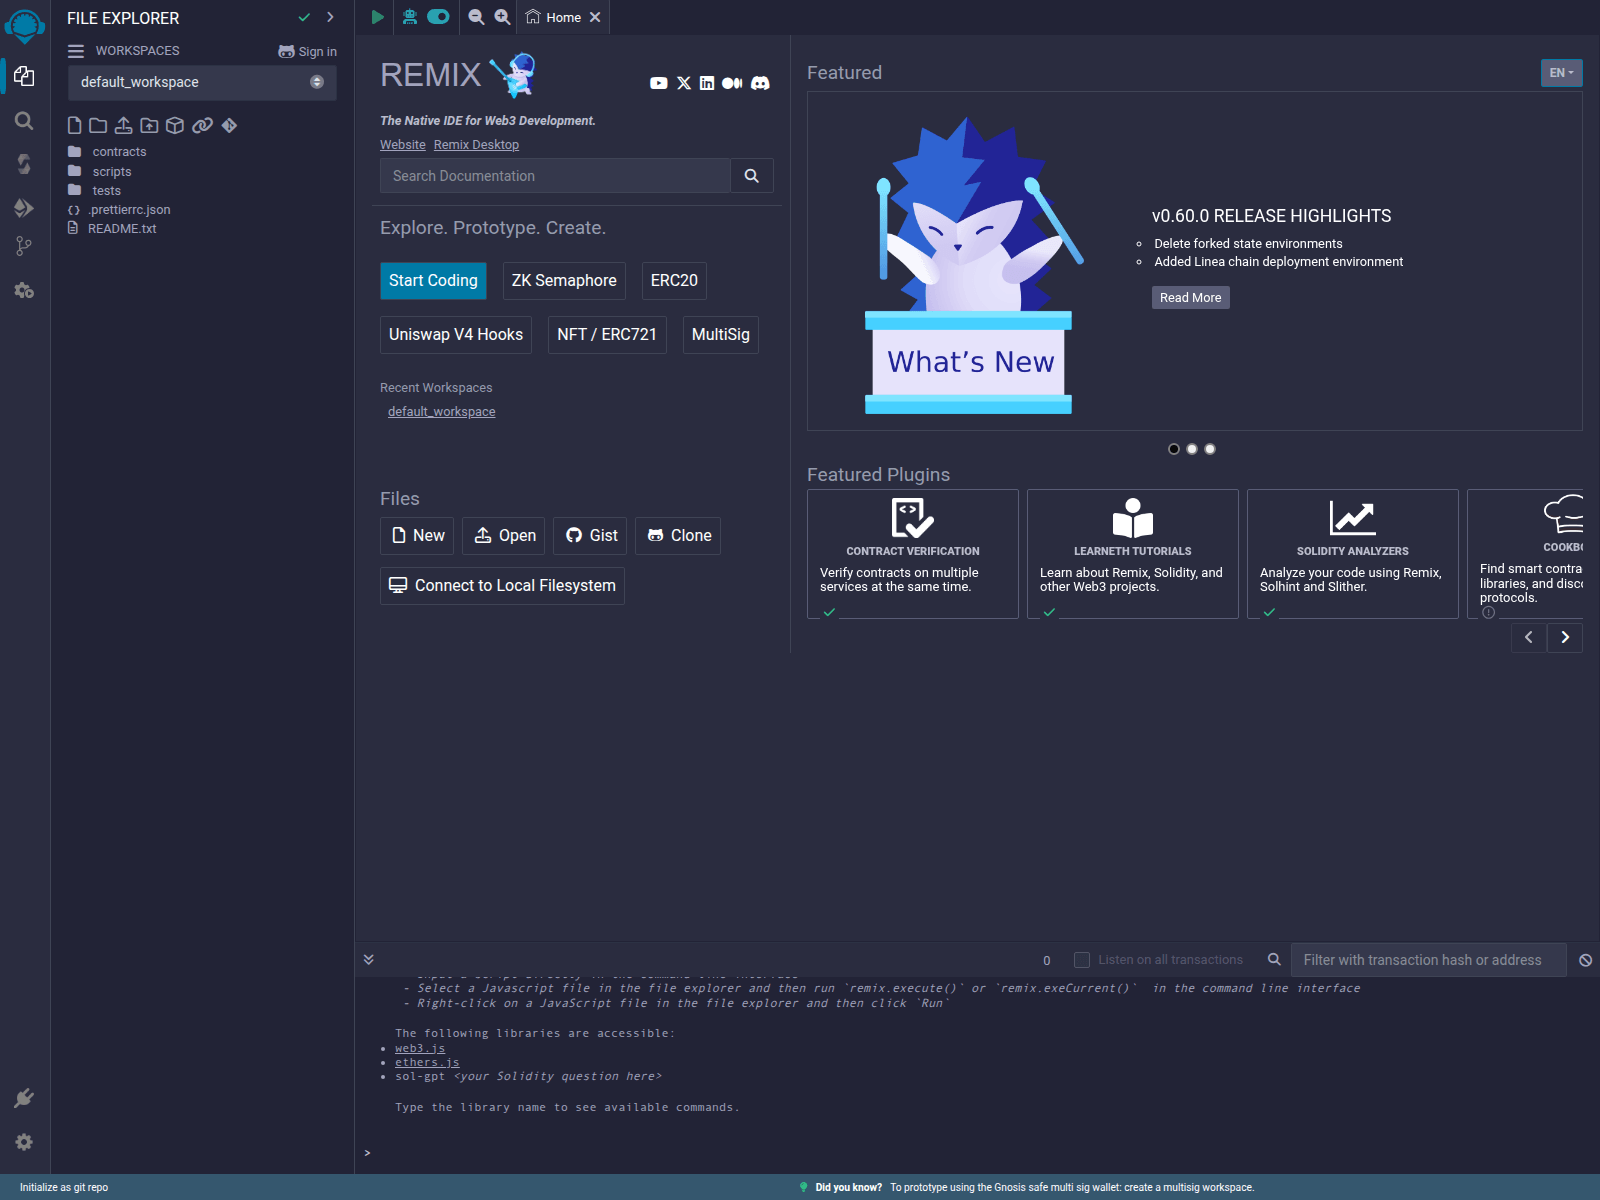This screenshot has width=1600, height=1200.
Task: Click the RemixAI robot icon
Action: click(410, 17)
